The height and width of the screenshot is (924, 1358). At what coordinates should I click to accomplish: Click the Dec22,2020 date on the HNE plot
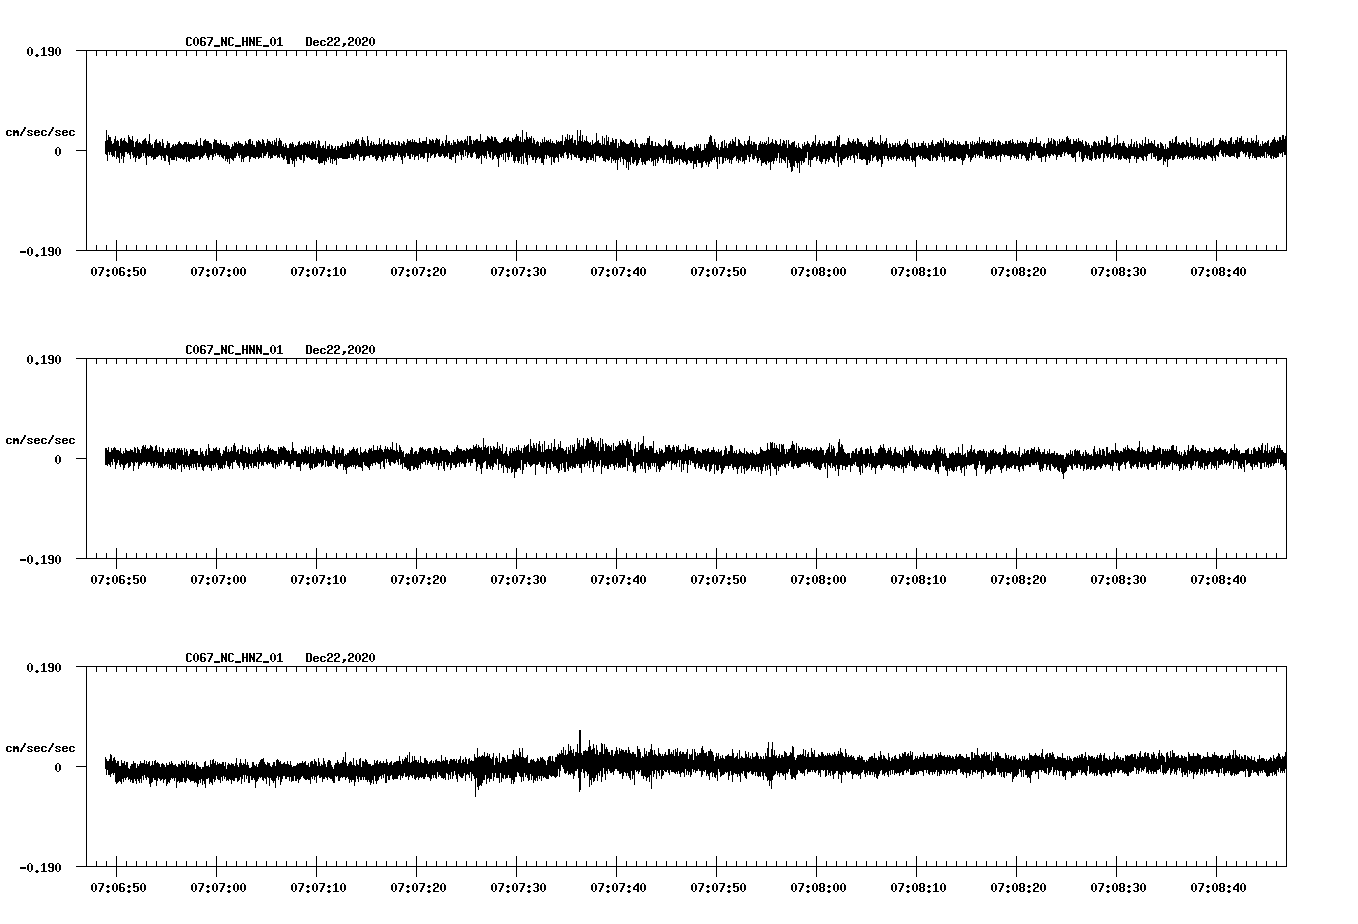(x=339, y=42)
